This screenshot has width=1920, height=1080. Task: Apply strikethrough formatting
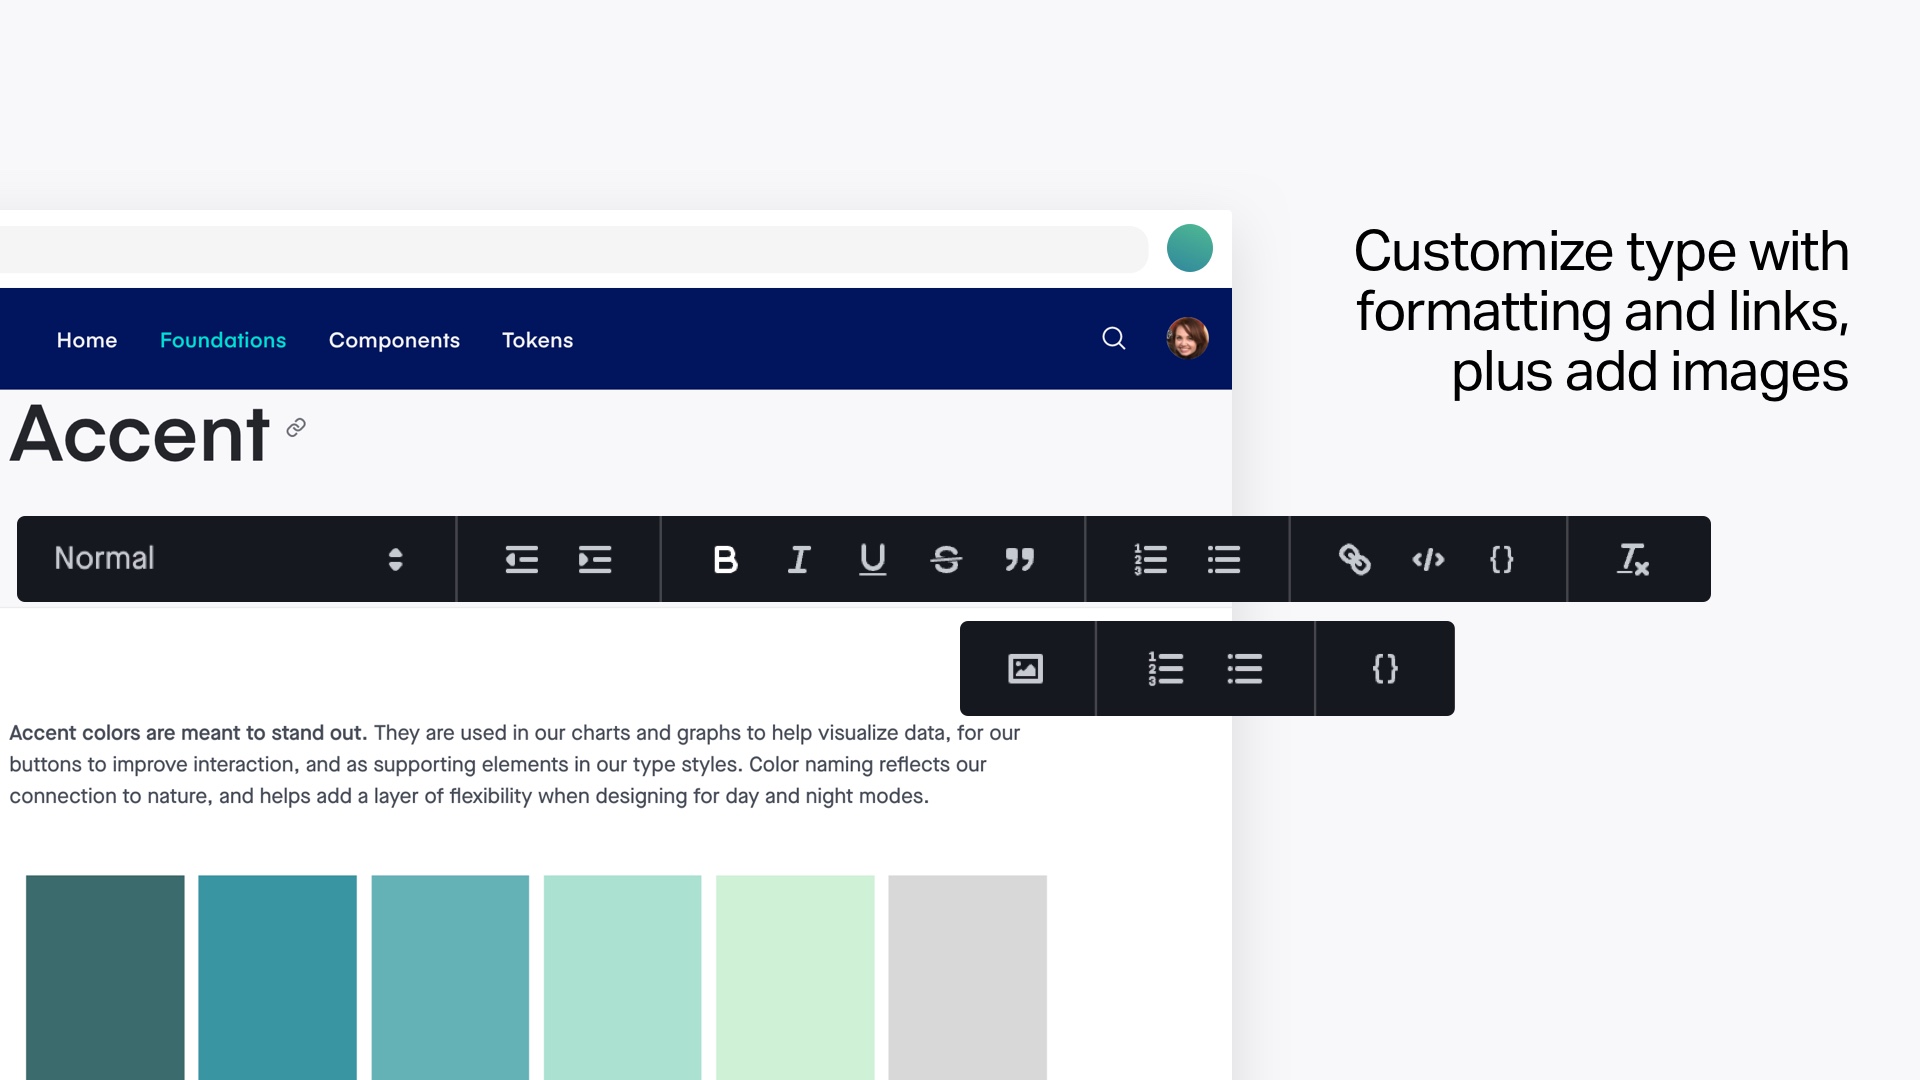click(946, 559)
